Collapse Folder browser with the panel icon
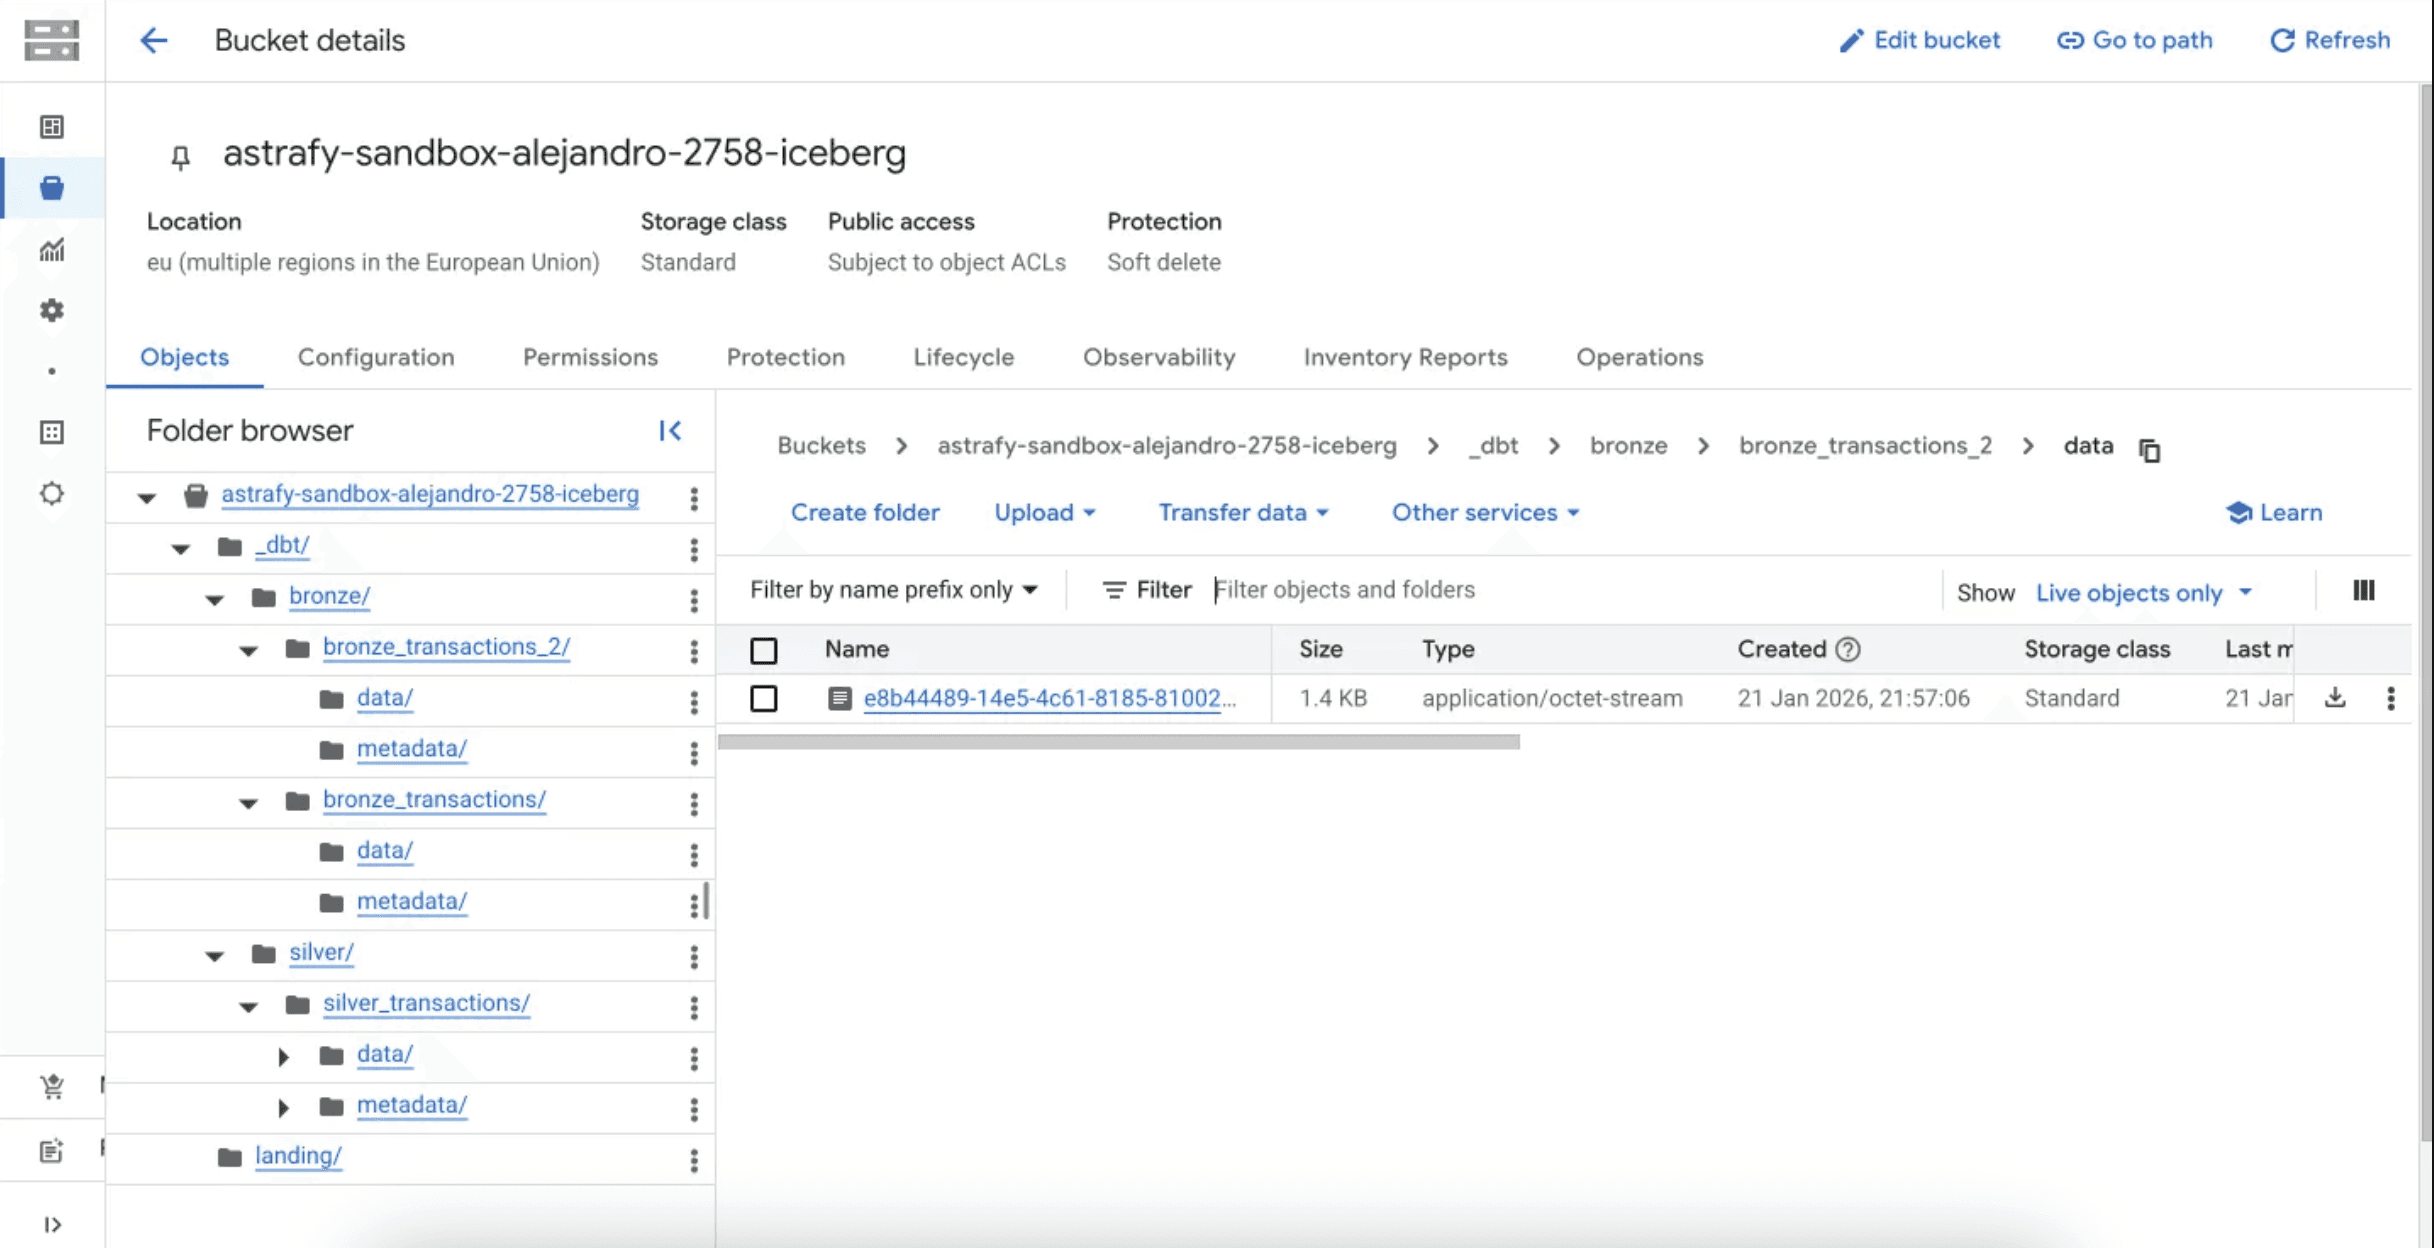 coord(670,431)
